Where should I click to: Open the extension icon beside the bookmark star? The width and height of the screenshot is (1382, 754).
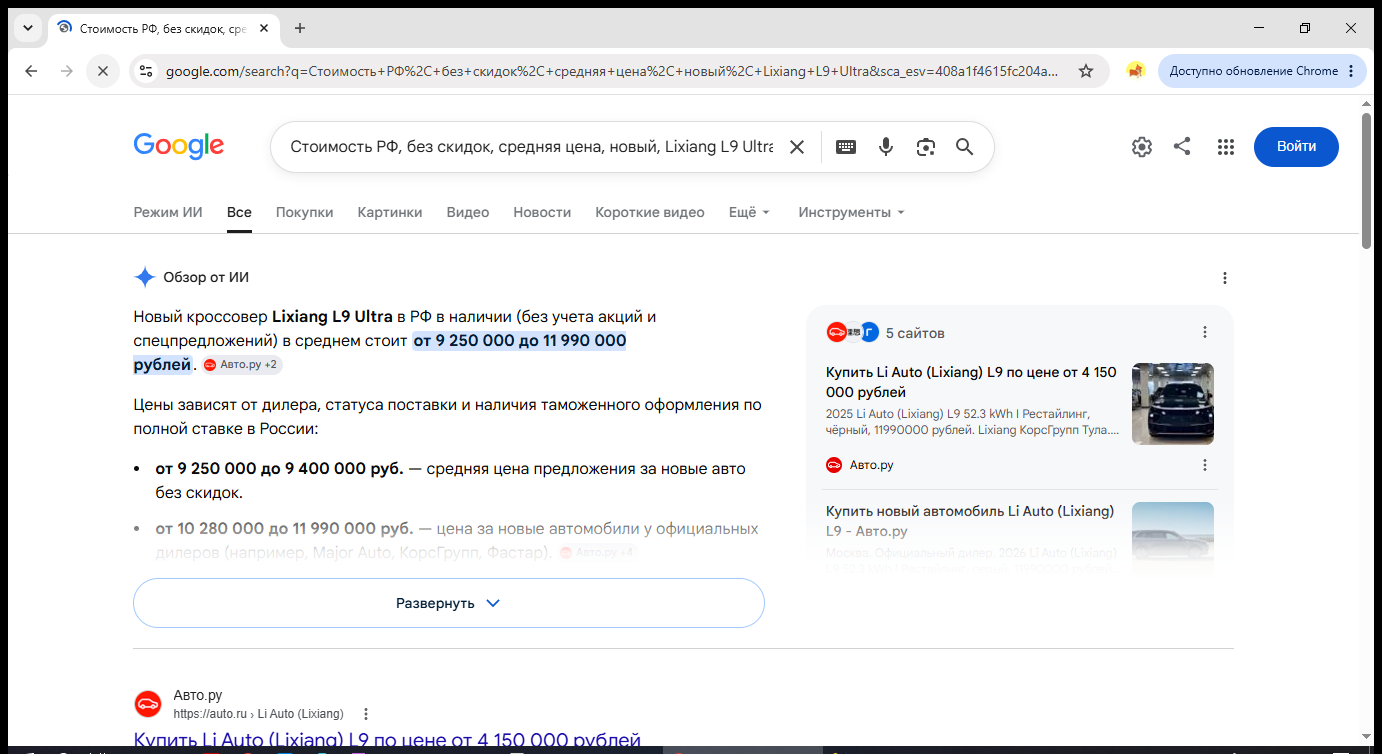pos(1135,71)
